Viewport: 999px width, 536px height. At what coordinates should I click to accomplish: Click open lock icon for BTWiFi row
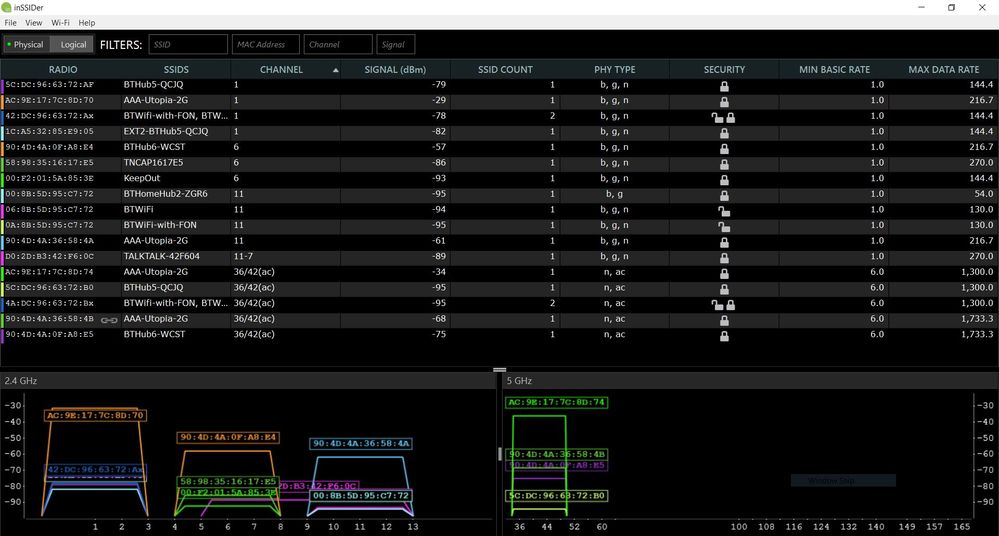(724, 210)
